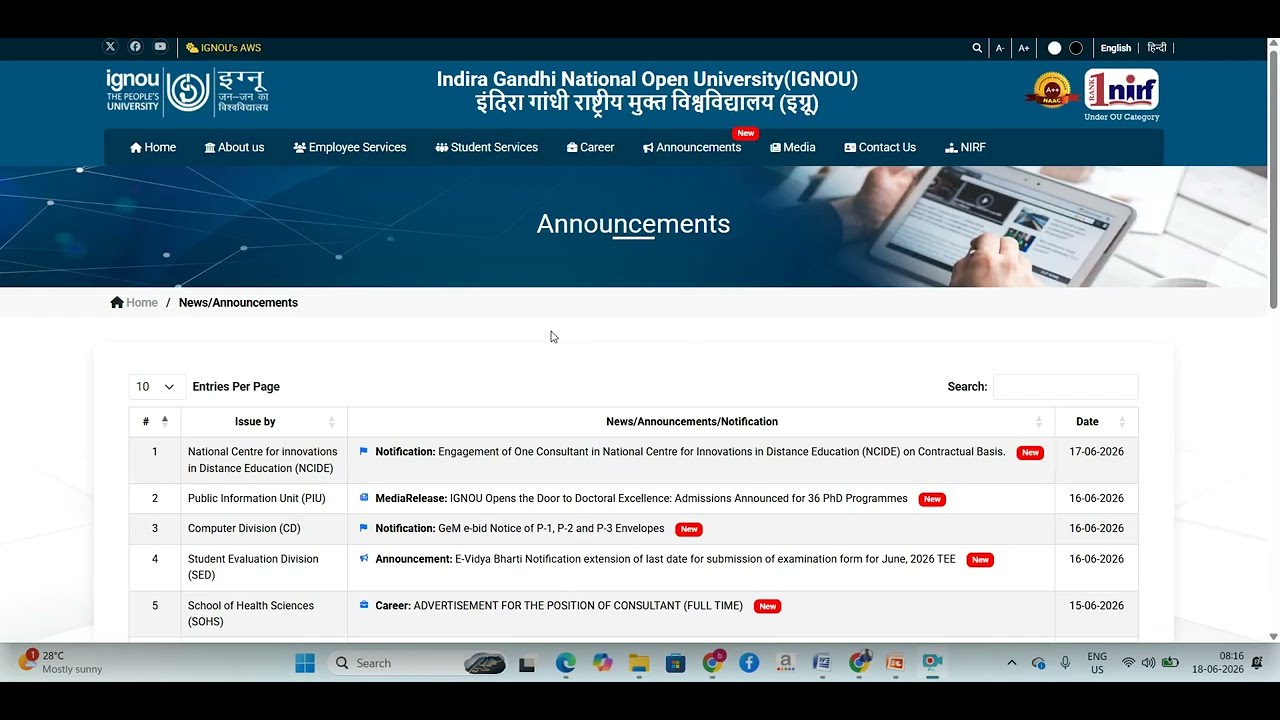Viewport: 1280px width, 720px height.
Task: Open IGNOU's Facebook page icon in top bar
Action: (135, 47)
